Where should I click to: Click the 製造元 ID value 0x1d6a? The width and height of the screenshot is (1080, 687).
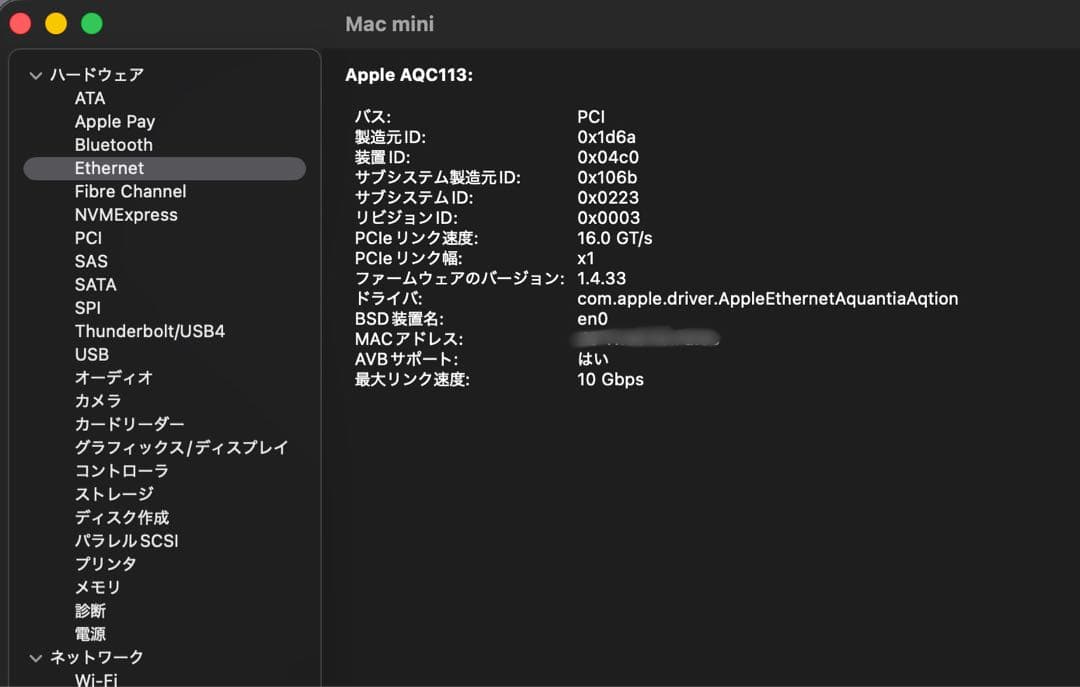coord(606,137)
